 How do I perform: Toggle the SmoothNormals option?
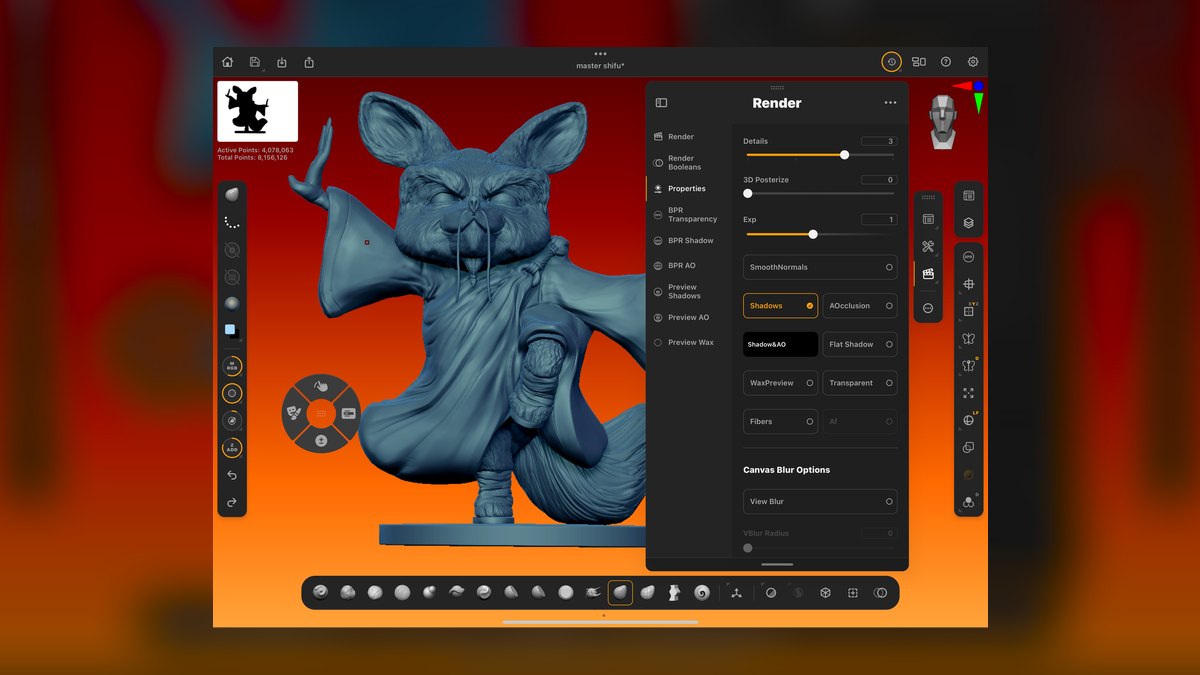[820, 267]
